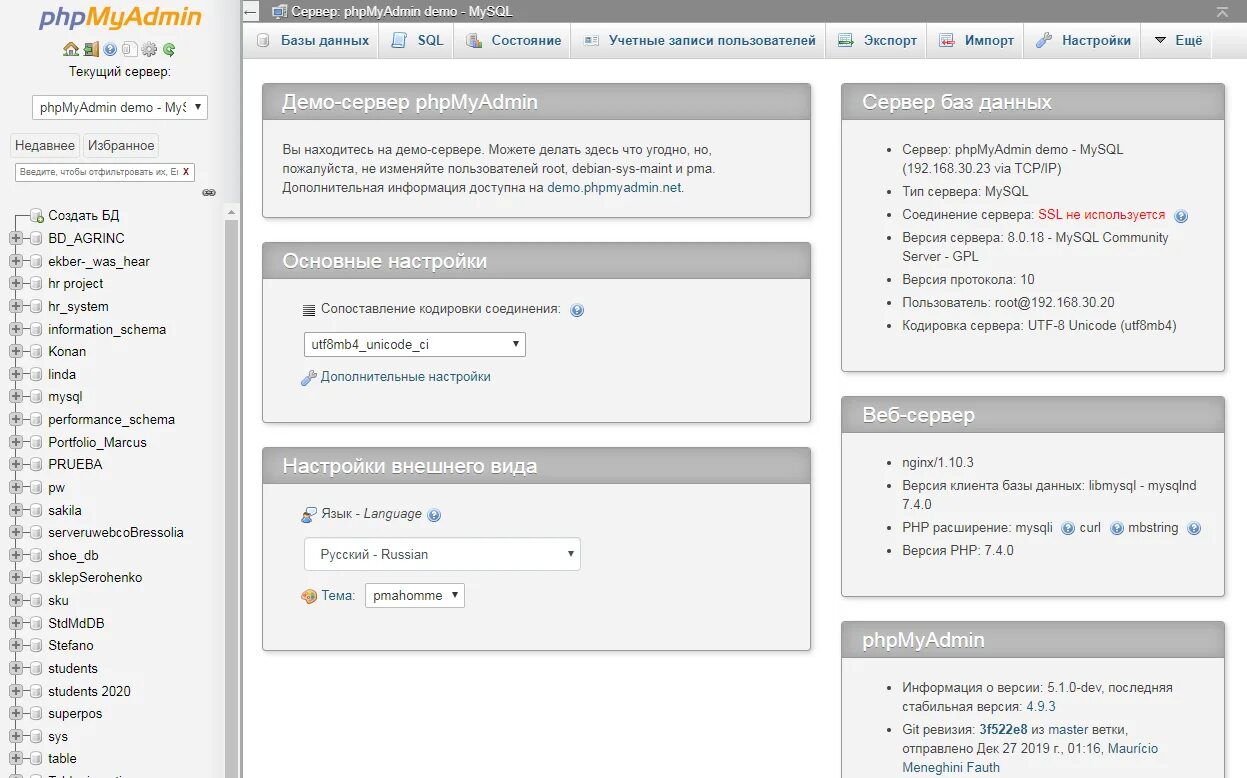Select Создать БД in the tree
This screenshot has height=778, width=1247.
click(x=84, y=216)
